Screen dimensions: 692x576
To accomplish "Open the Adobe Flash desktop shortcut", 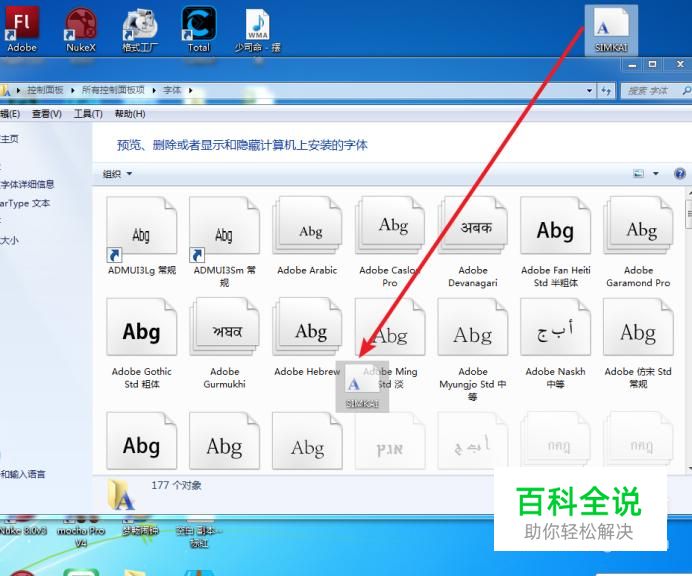I will (x=21, y=30).
